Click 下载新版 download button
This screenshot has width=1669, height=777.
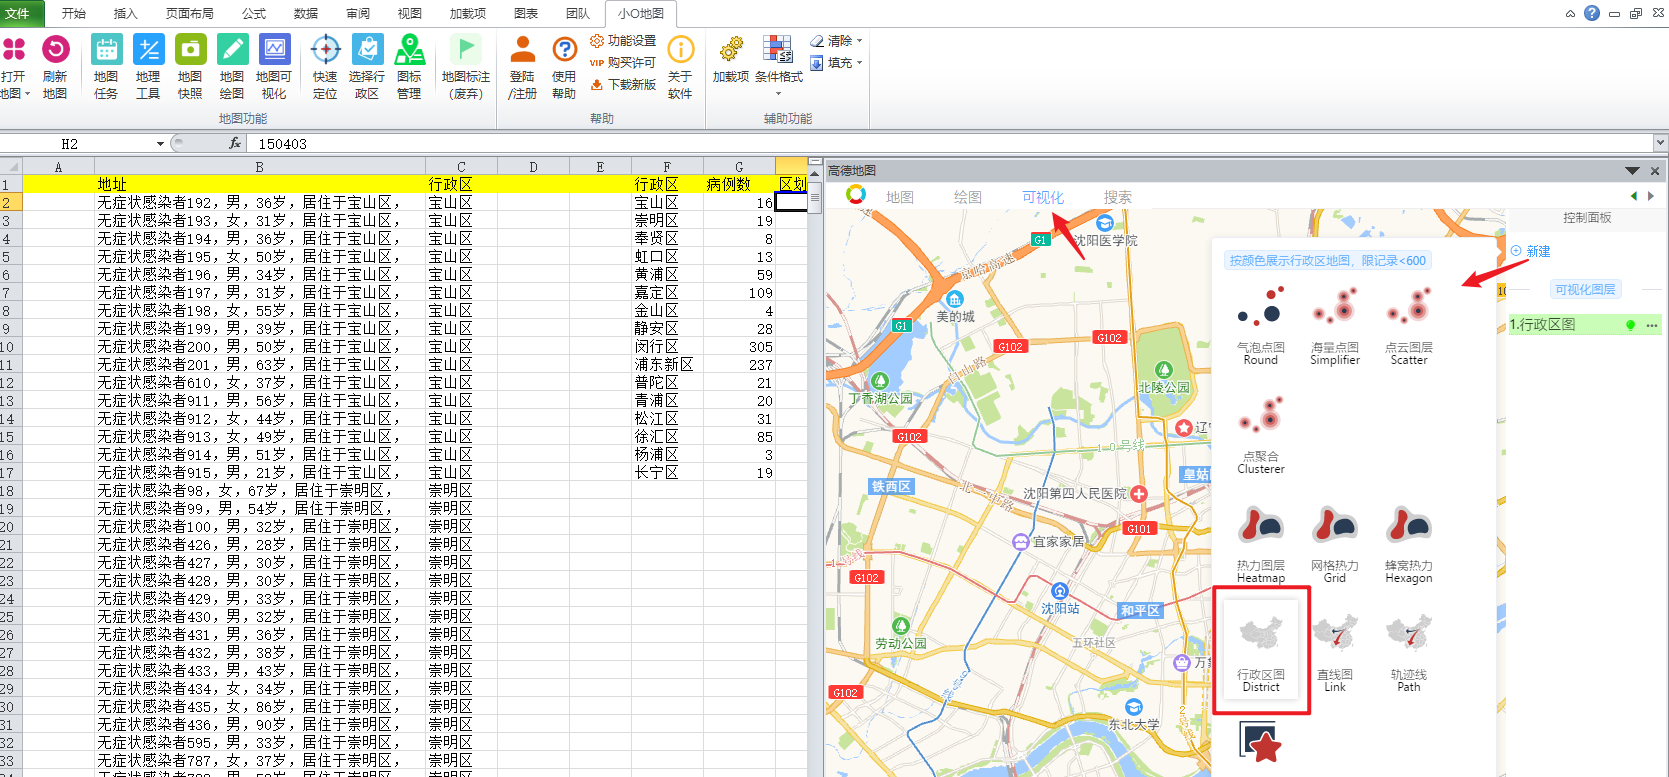click(x=624, y=84)
